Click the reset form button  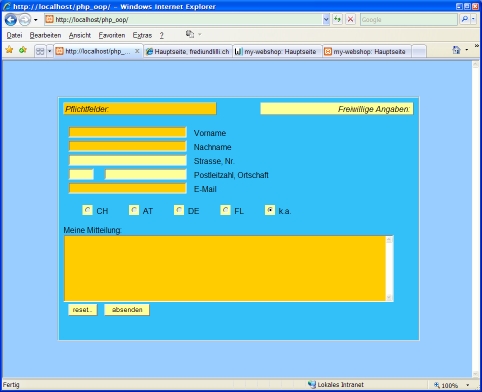pos(83,310)
